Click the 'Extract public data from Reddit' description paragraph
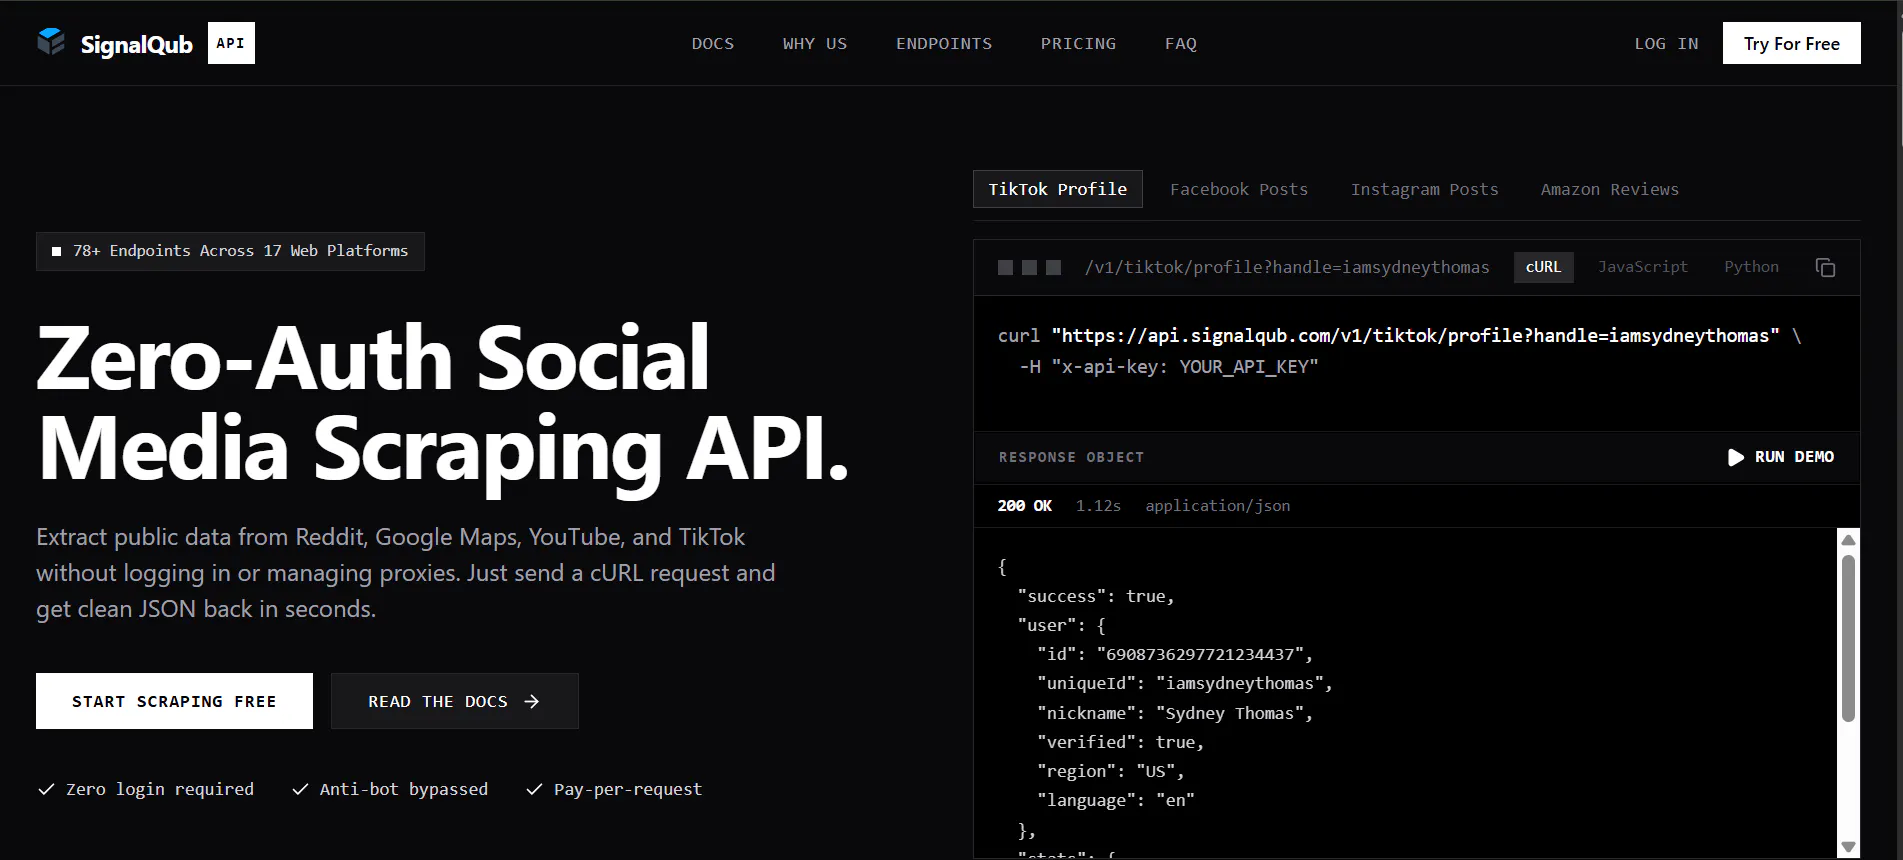Screen dimensions: 1903x860 pyautogui.click(x=406, y=573)
